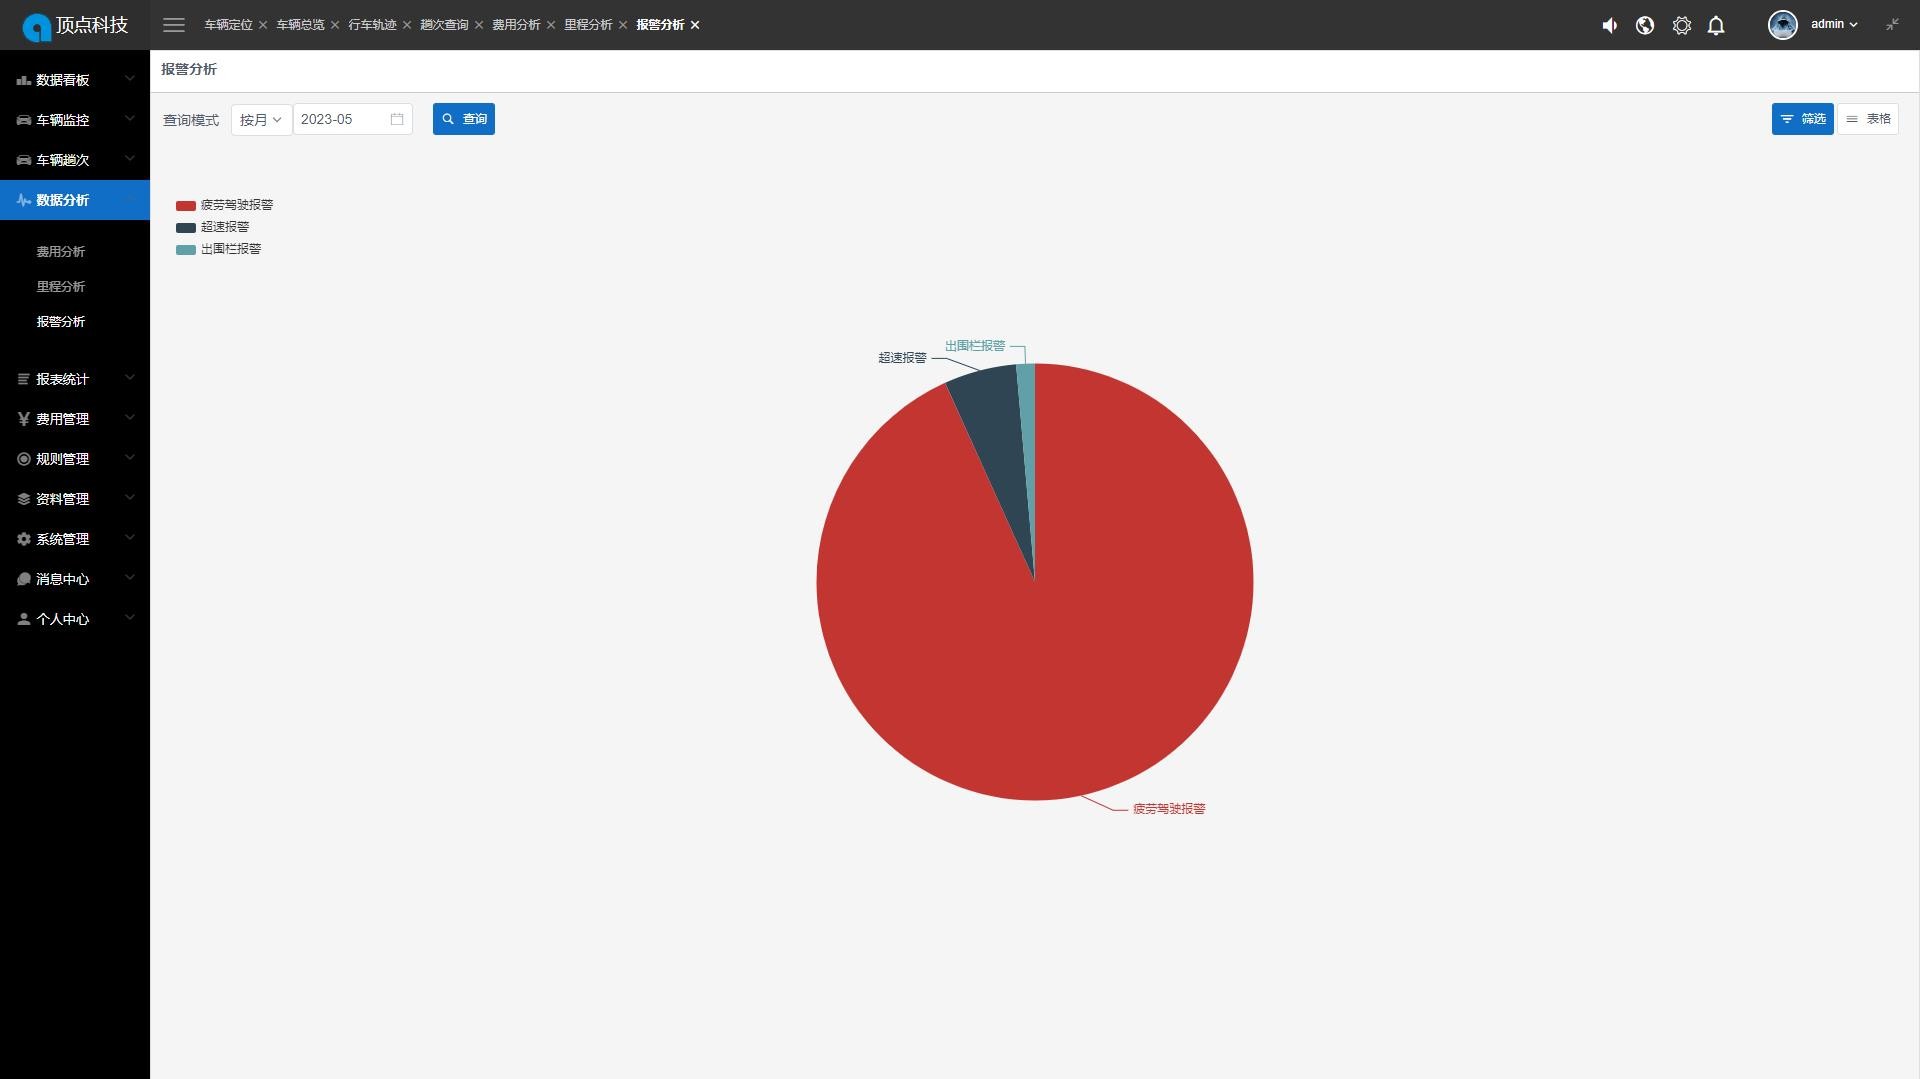Toggle 超速报警 legend series visibility
The image size is (1920, 1079).
(212, 227)
